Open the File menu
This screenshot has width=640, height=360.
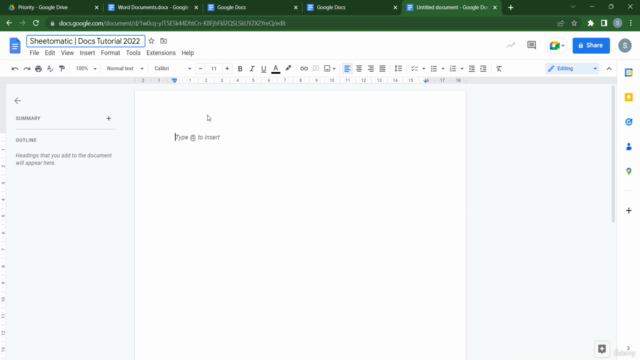pyautogui.click(x=34, y=53)
